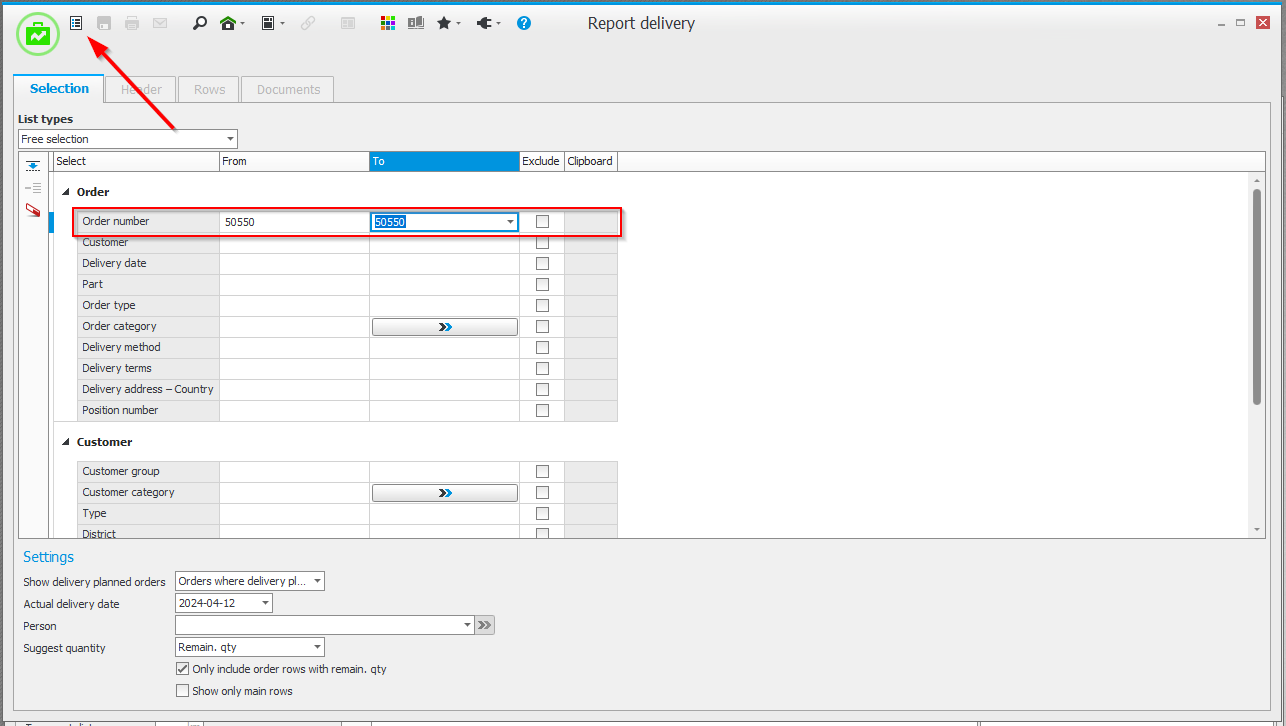The height and width of the screenshot is (726, 1286).
Task: Click the magnifying glass search icon
Action: 200,23
